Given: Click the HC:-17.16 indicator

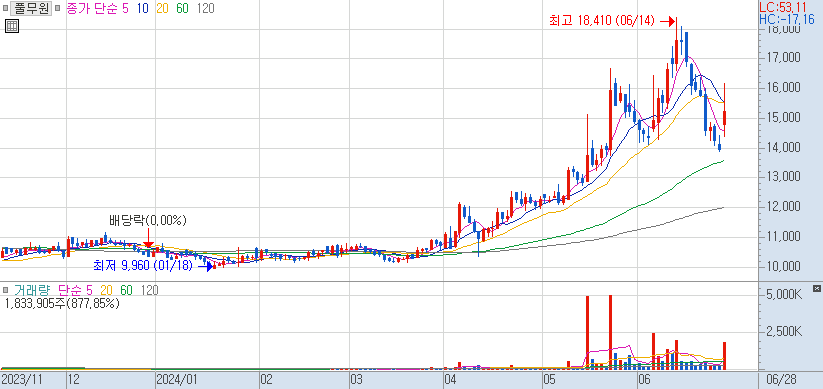Looking at the screenshot, I should [x=787, y=20].
